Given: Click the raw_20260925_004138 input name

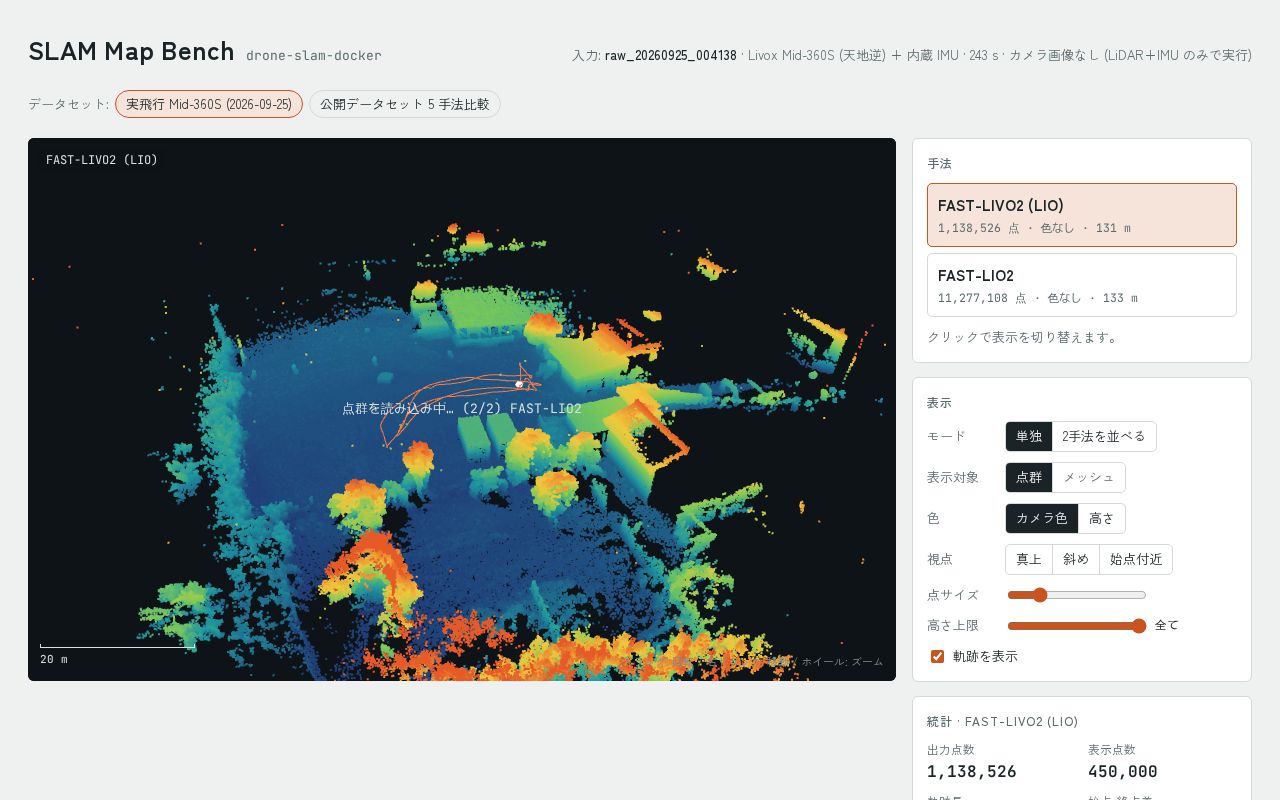Looking at the screenshot, I should pos(671,56).
